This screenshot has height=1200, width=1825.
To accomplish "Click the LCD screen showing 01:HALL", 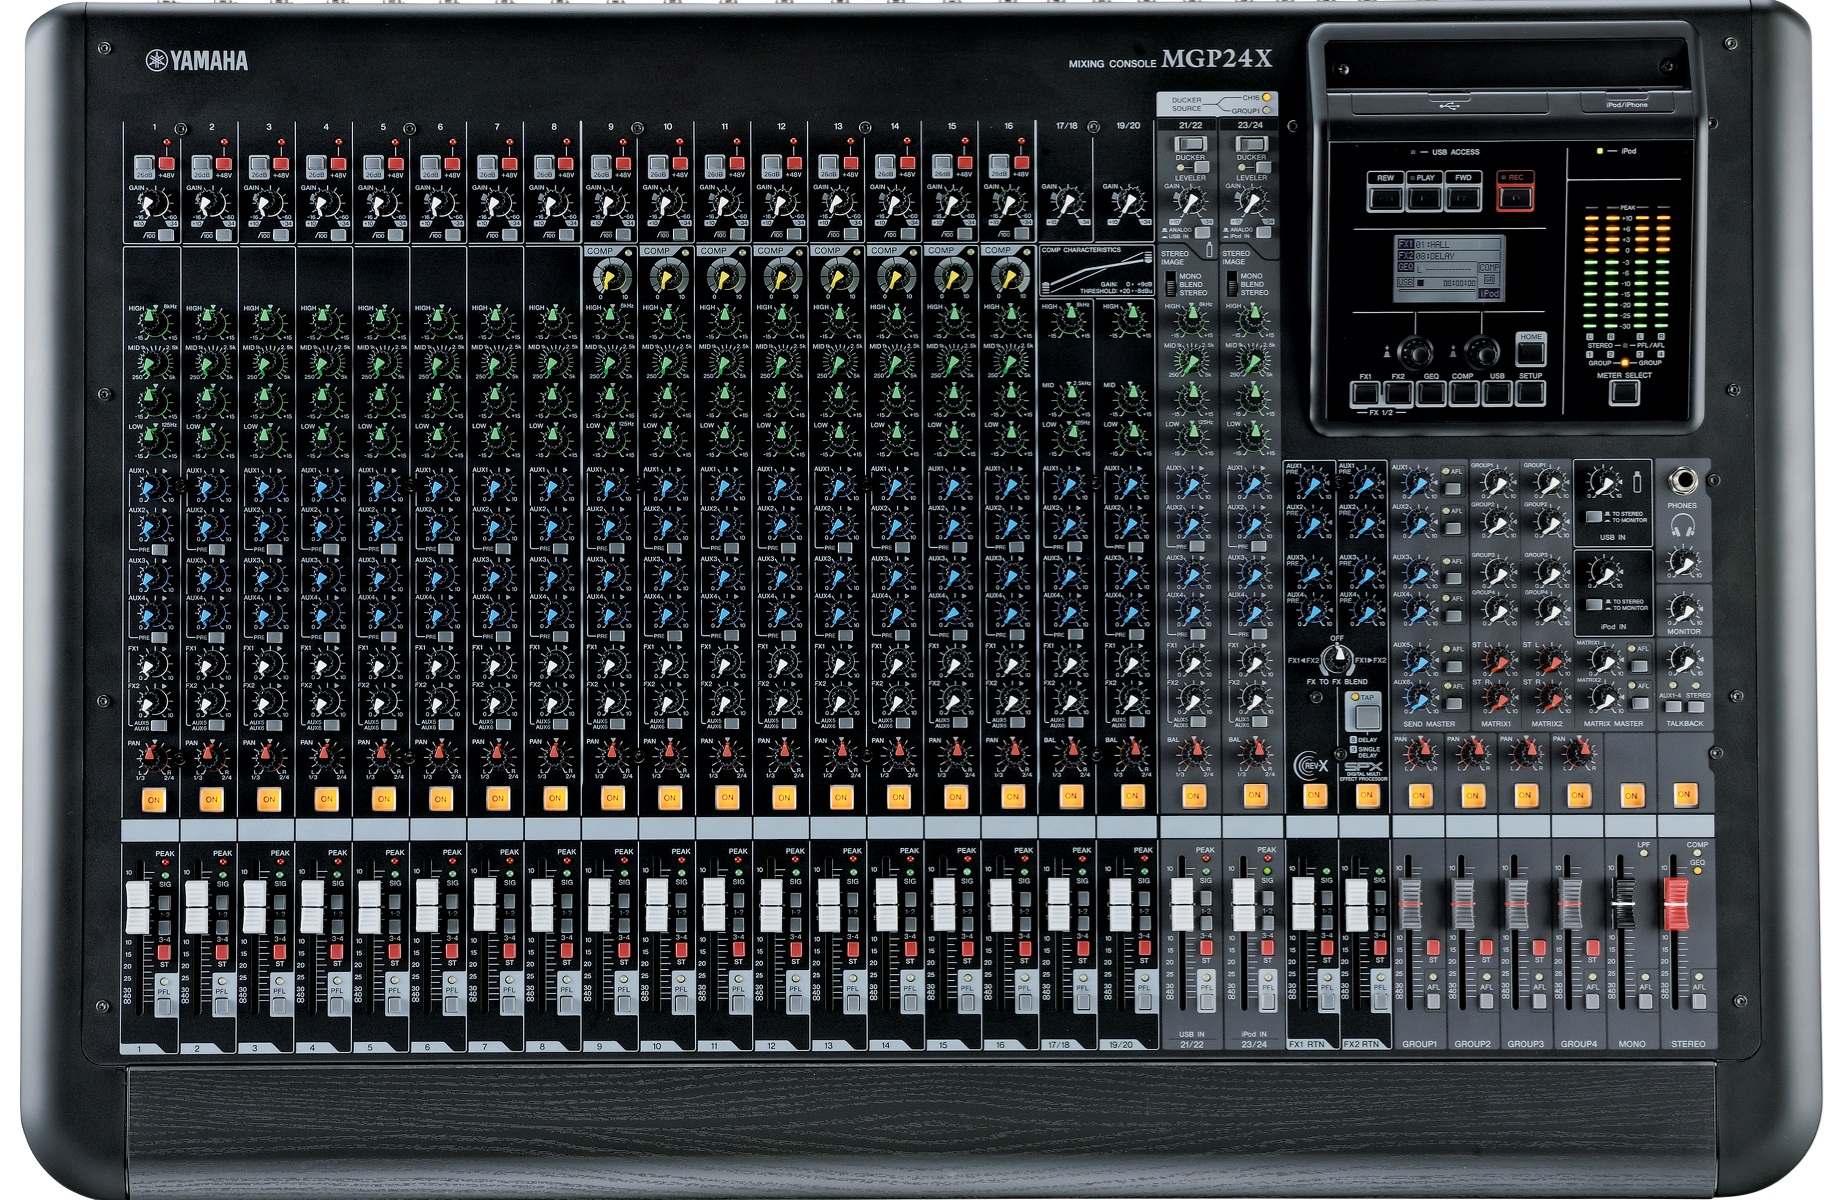I will pos(1449,268).
